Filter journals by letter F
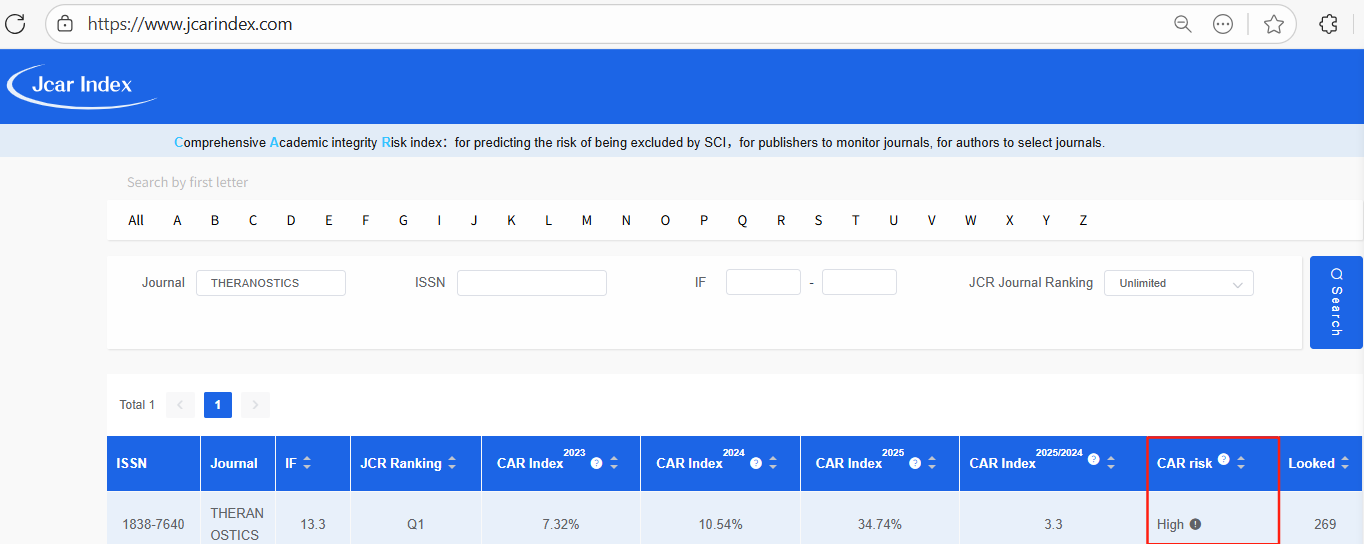 366,220
